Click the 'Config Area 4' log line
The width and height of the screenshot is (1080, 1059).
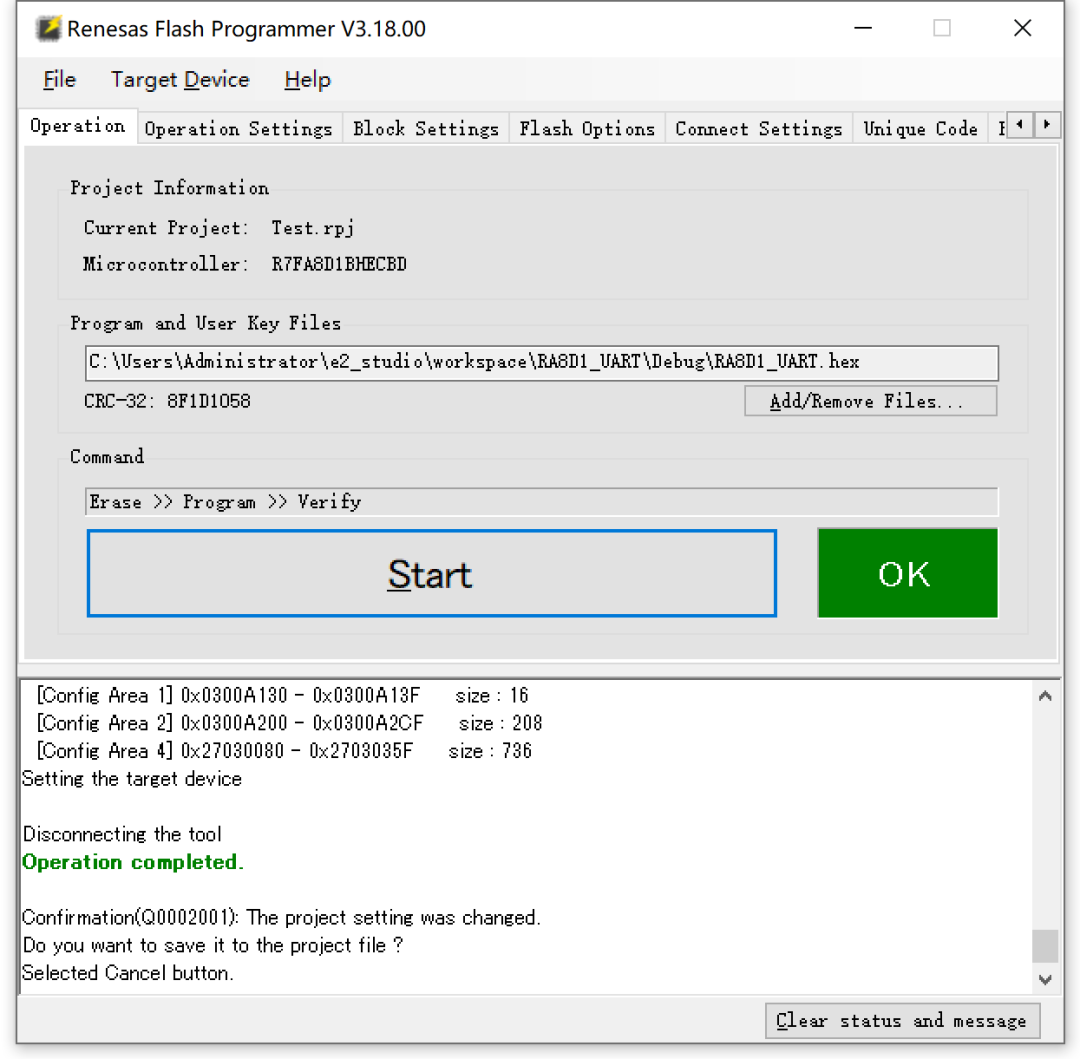click(x=284, y=751)
